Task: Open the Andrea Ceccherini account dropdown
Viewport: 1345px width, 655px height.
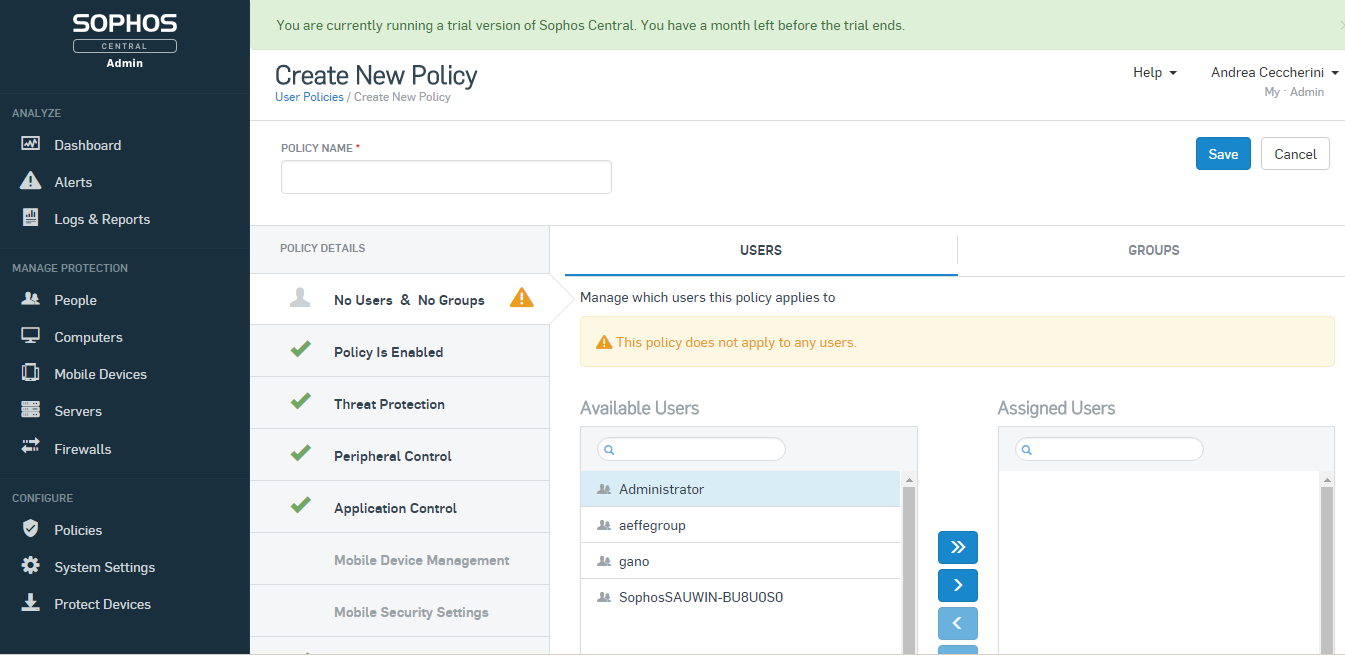Action: point(1274,72)
